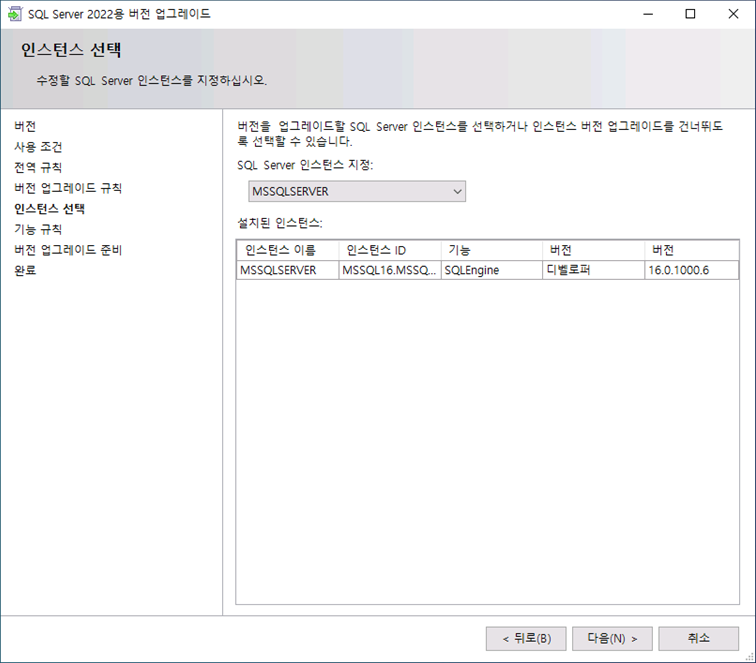The height and width of the screenshot is (663, 756).
Task: Click the 기능 column header
Action: [x=492, y=250]
